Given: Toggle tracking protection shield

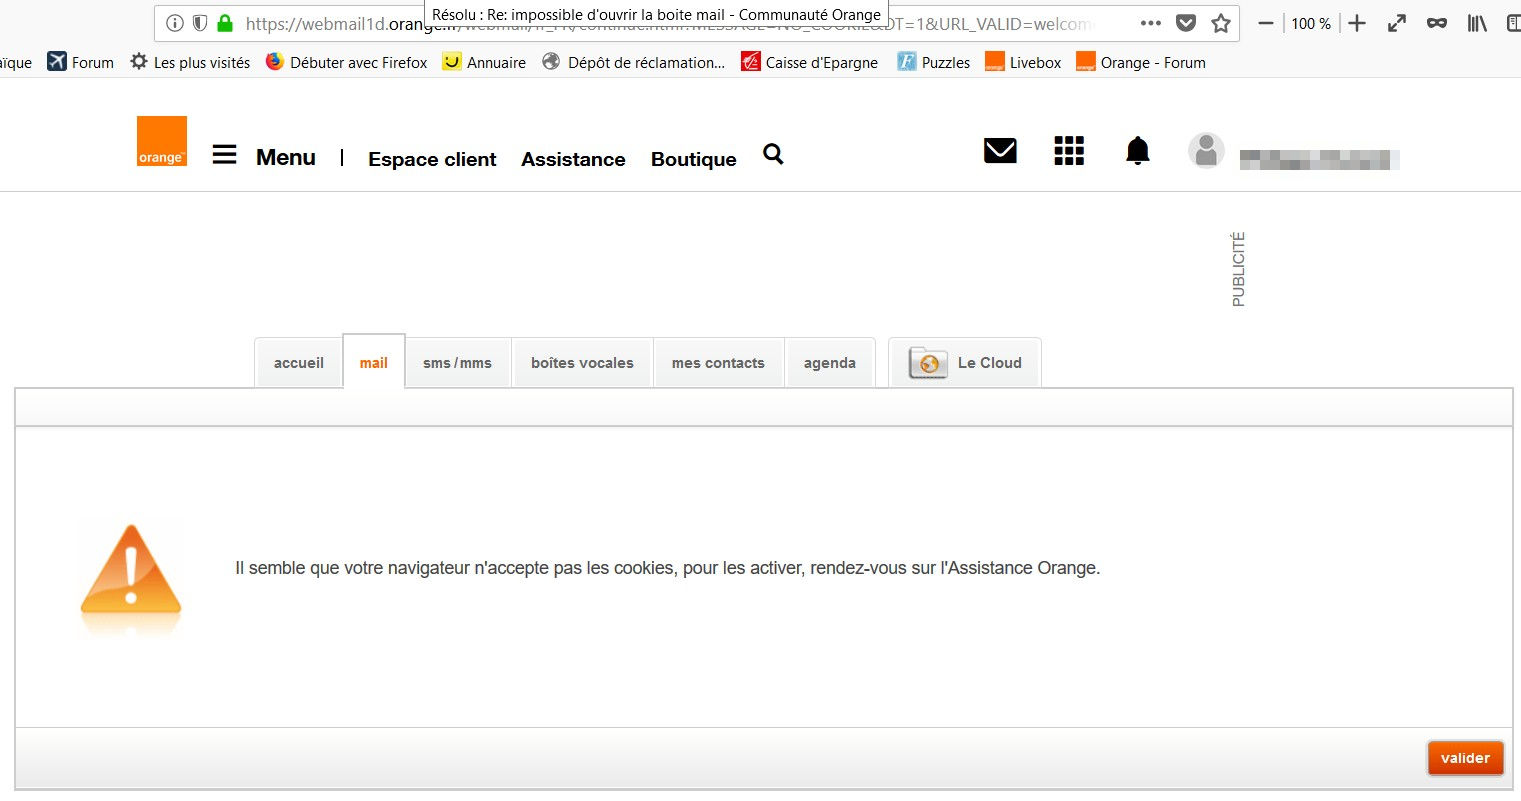Looking at the screenshot, I should point(200,21).
